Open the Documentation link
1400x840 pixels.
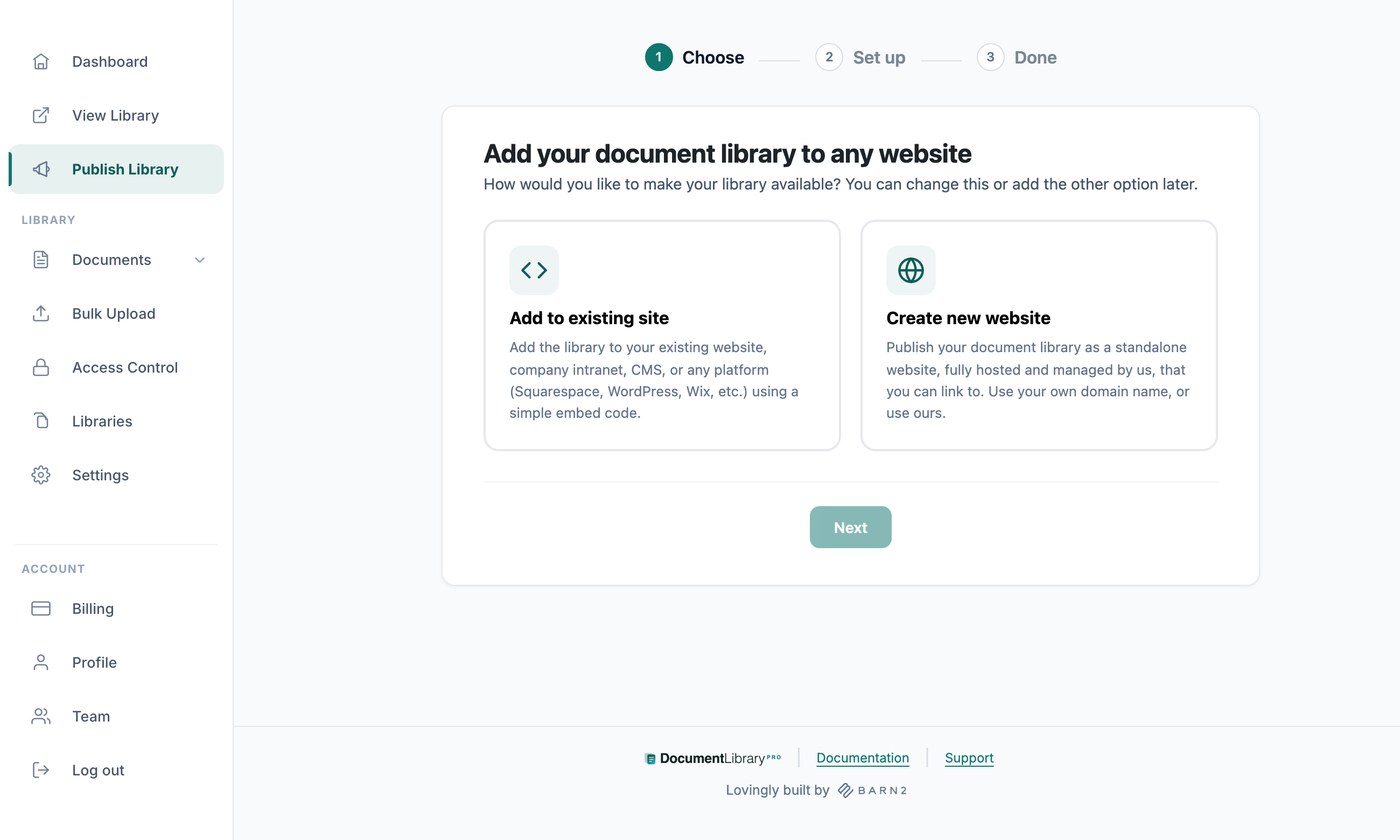[863, 758]
